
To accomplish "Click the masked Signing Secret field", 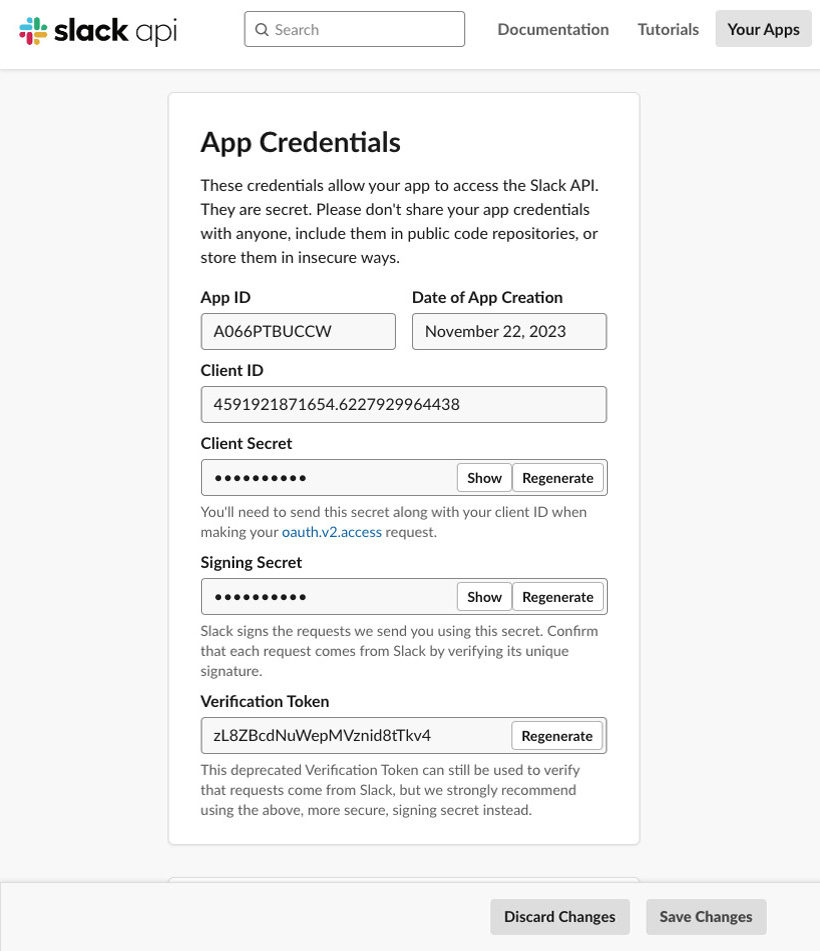I will coord(329,597).
